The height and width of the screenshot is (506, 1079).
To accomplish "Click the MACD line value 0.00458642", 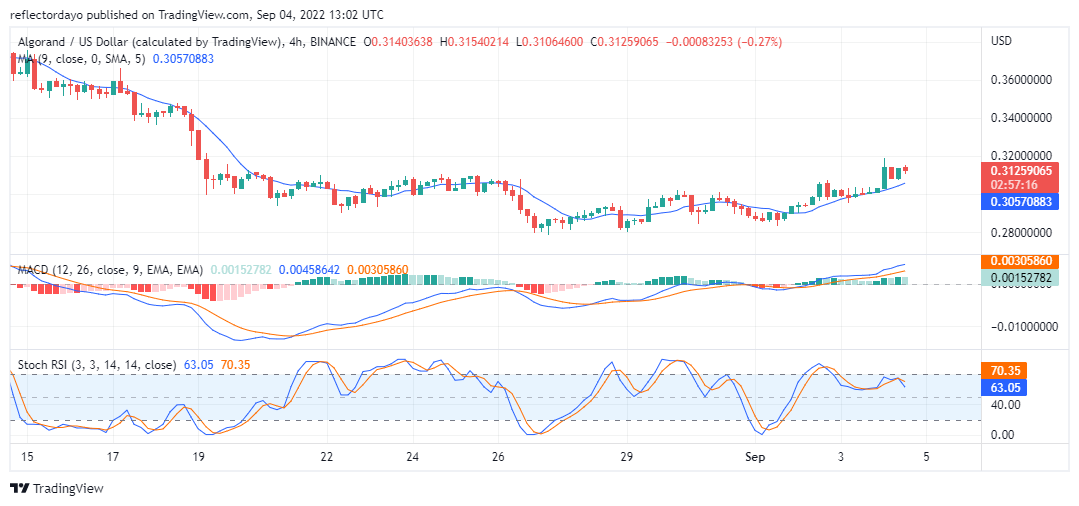I will coord(309,269).
